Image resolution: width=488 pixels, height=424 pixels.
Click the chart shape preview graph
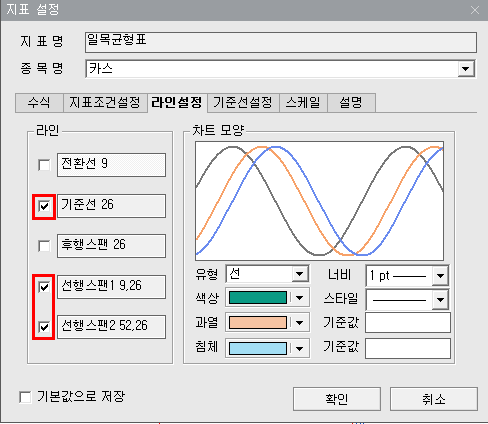[x=319, y=201]
